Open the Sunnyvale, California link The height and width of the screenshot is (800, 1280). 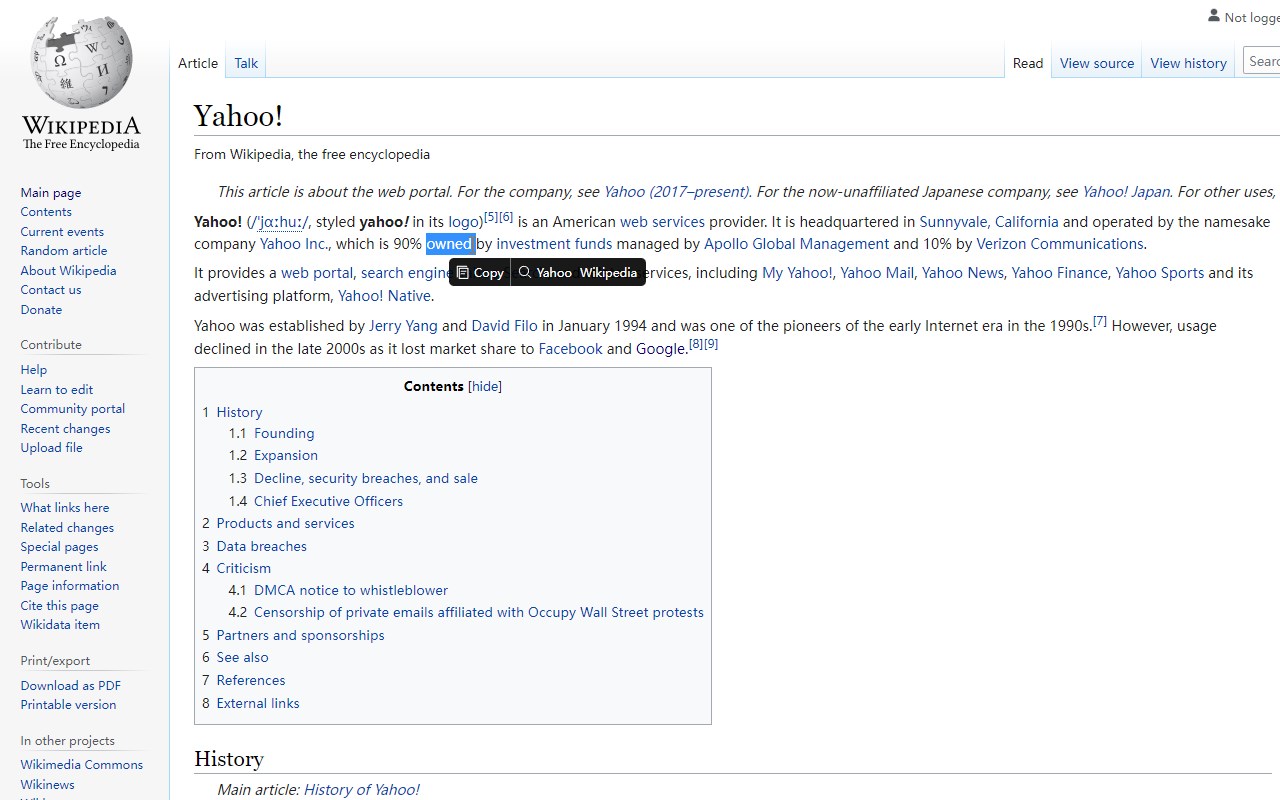tap(989, 222)
